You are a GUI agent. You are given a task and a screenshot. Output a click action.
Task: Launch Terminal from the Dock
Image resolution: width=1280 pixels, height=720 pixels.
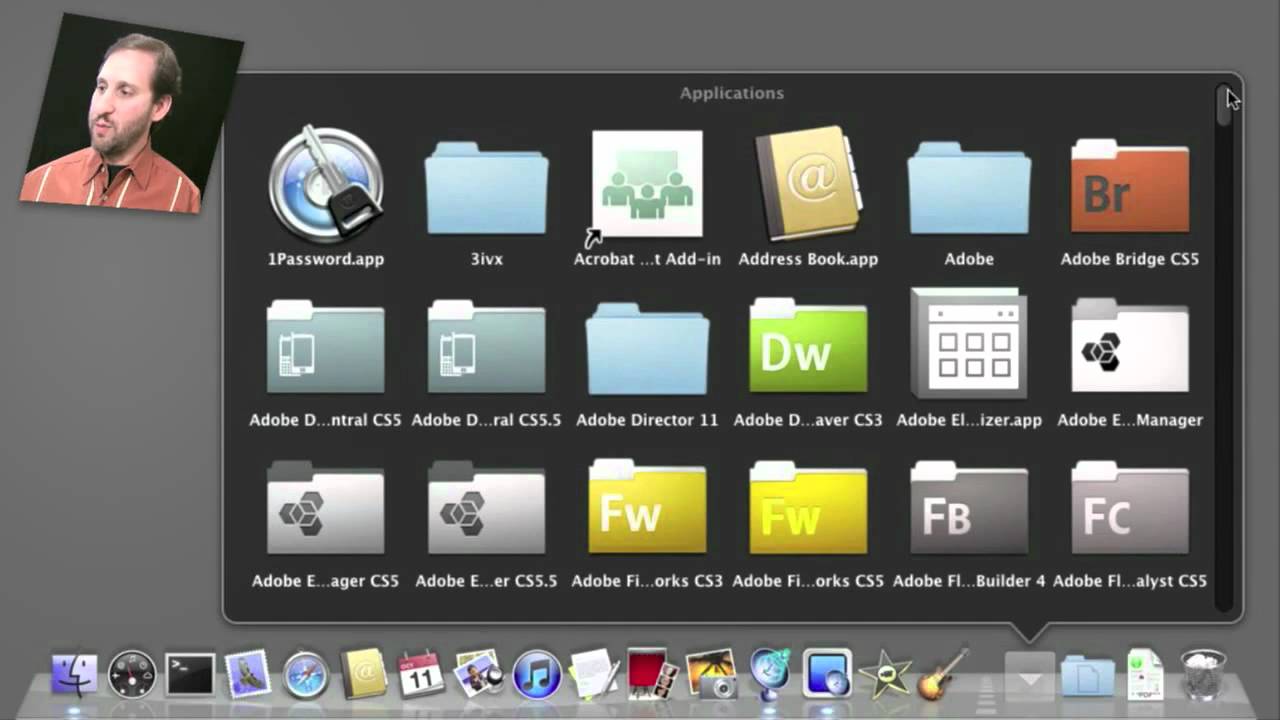click(190, 674)
